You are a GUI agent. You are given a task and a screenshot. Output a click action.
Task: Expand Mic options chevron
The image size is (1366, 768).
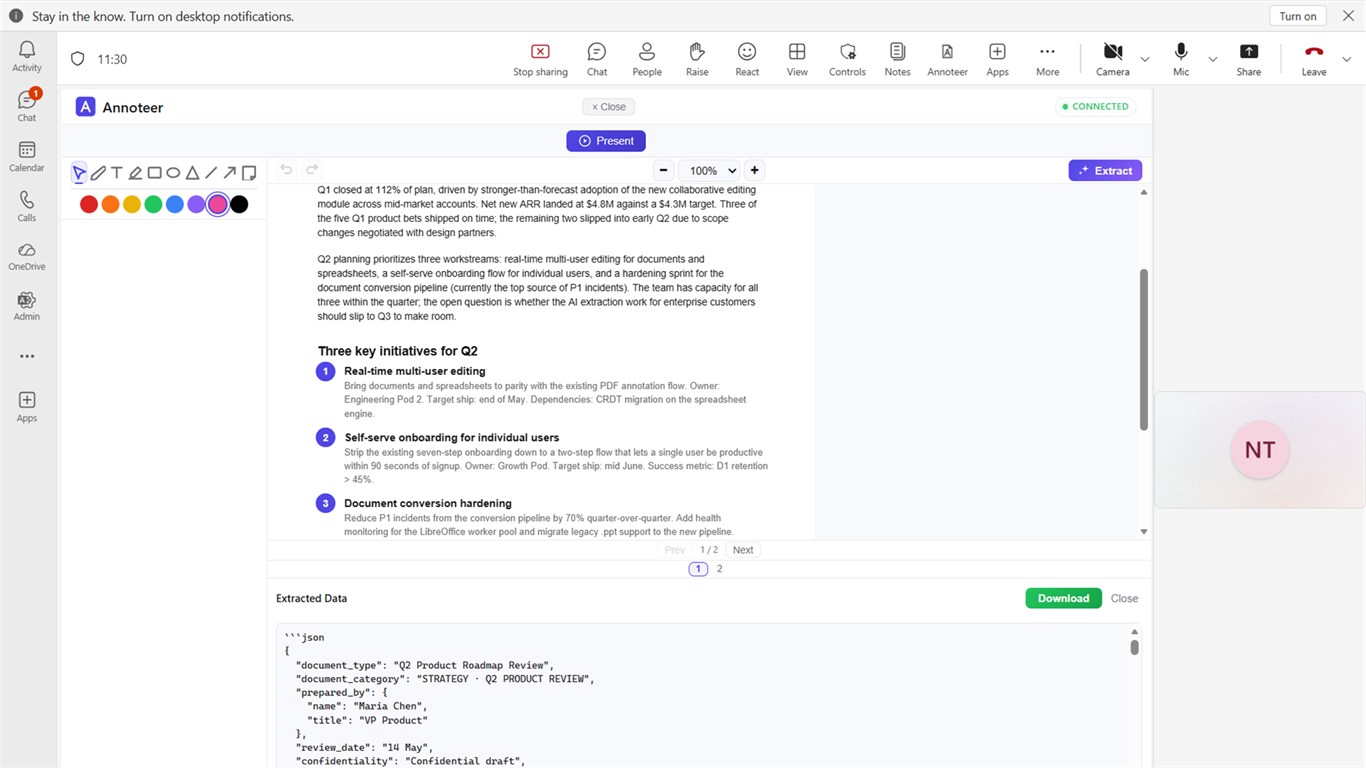tap(1213, 59)
